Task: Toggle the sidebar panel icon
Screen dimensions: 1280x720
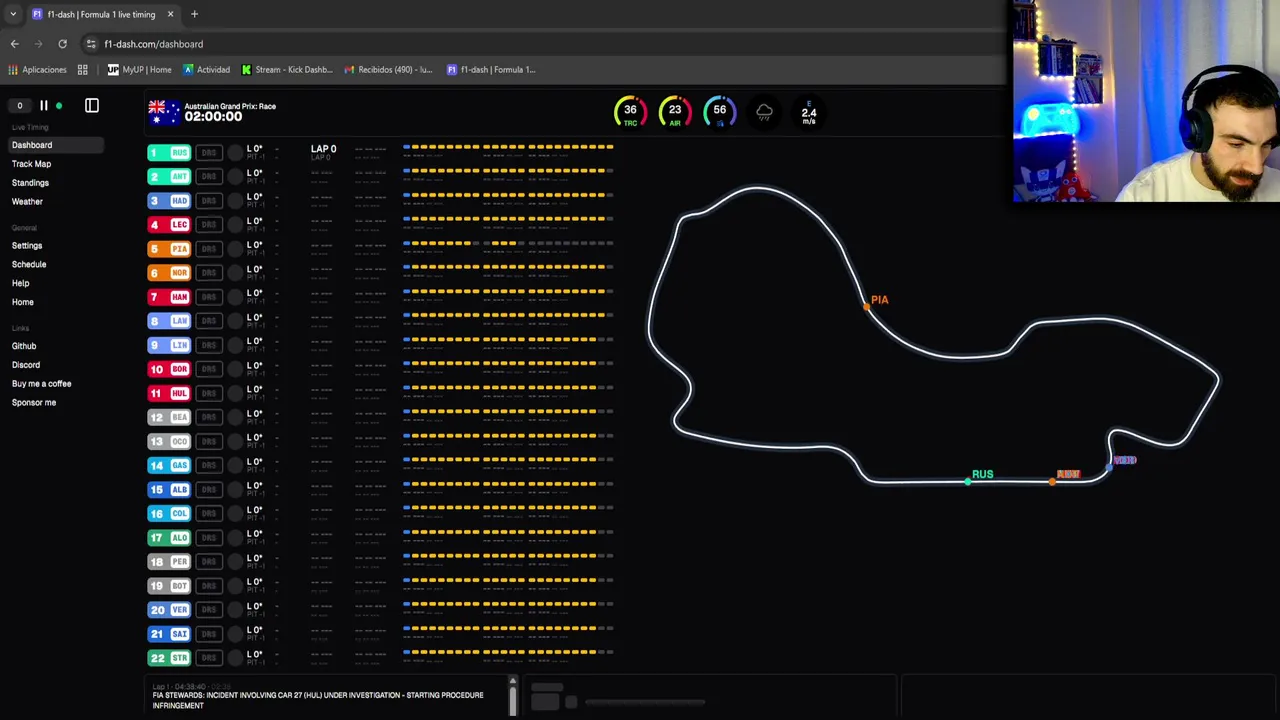Action: click(92, 105)
